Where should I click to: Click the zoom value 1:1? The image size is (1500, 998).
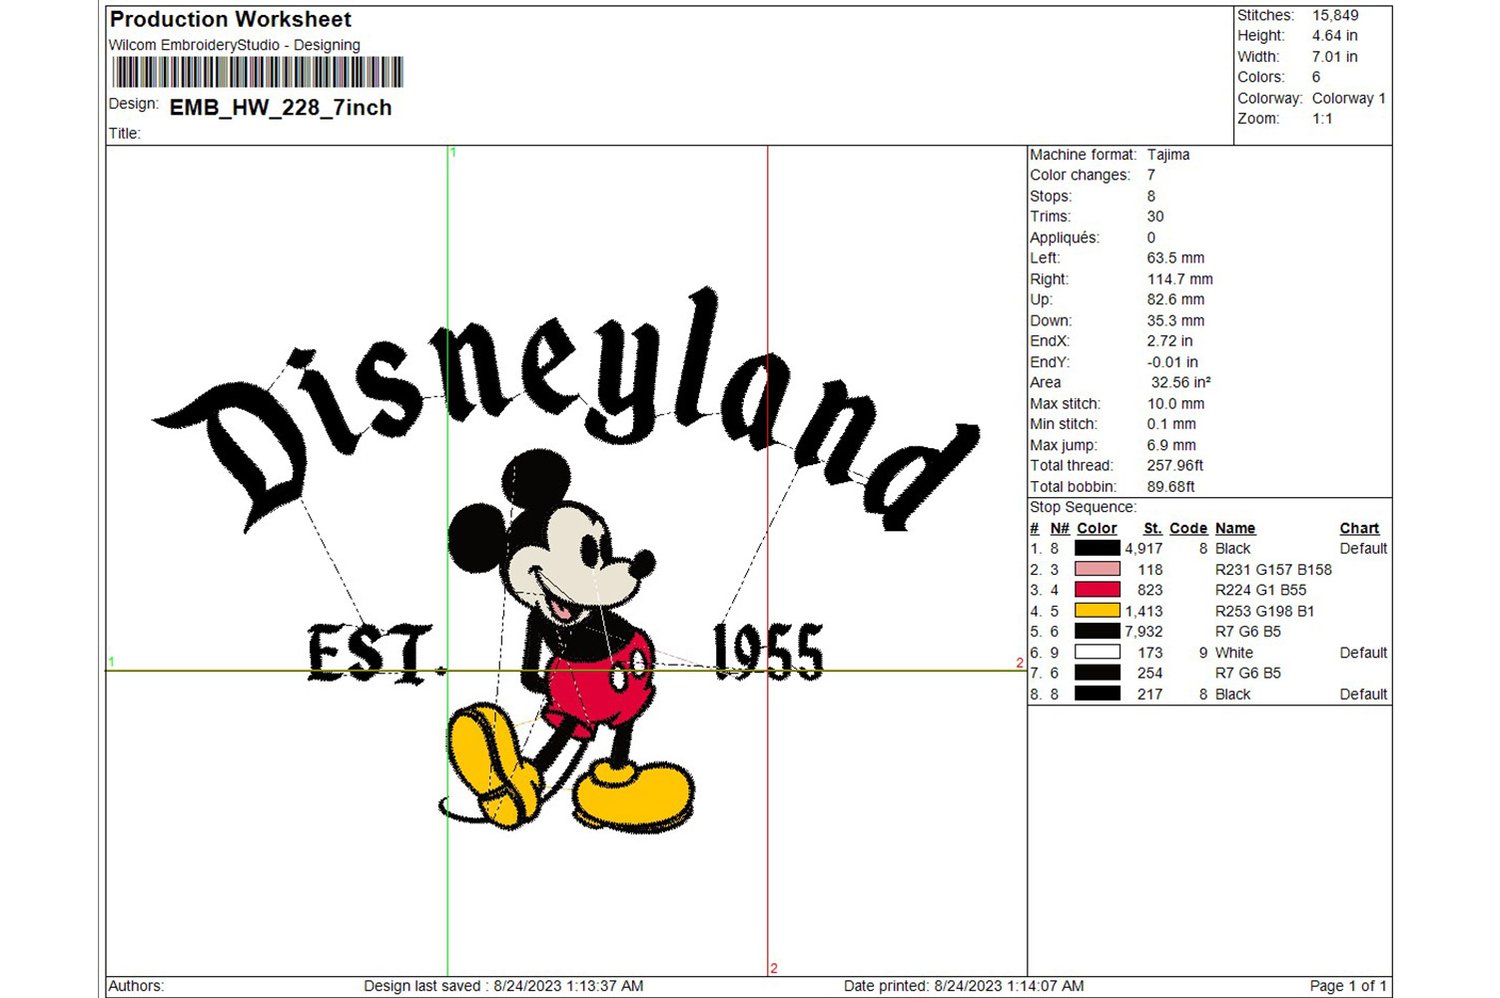point(1322,119)
